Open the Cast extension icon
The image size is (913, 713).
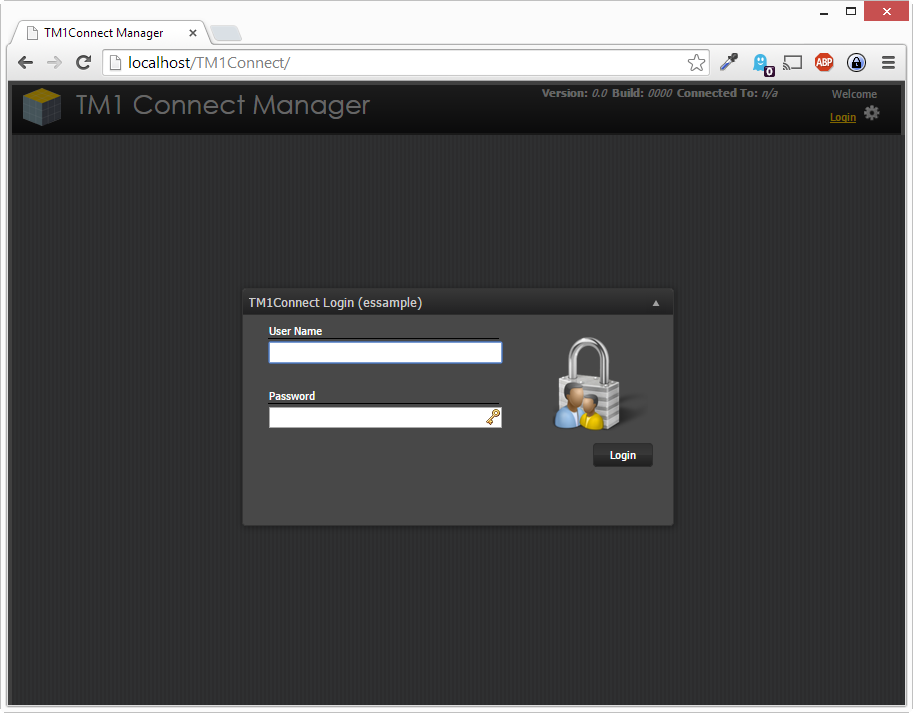coord(792,63)
